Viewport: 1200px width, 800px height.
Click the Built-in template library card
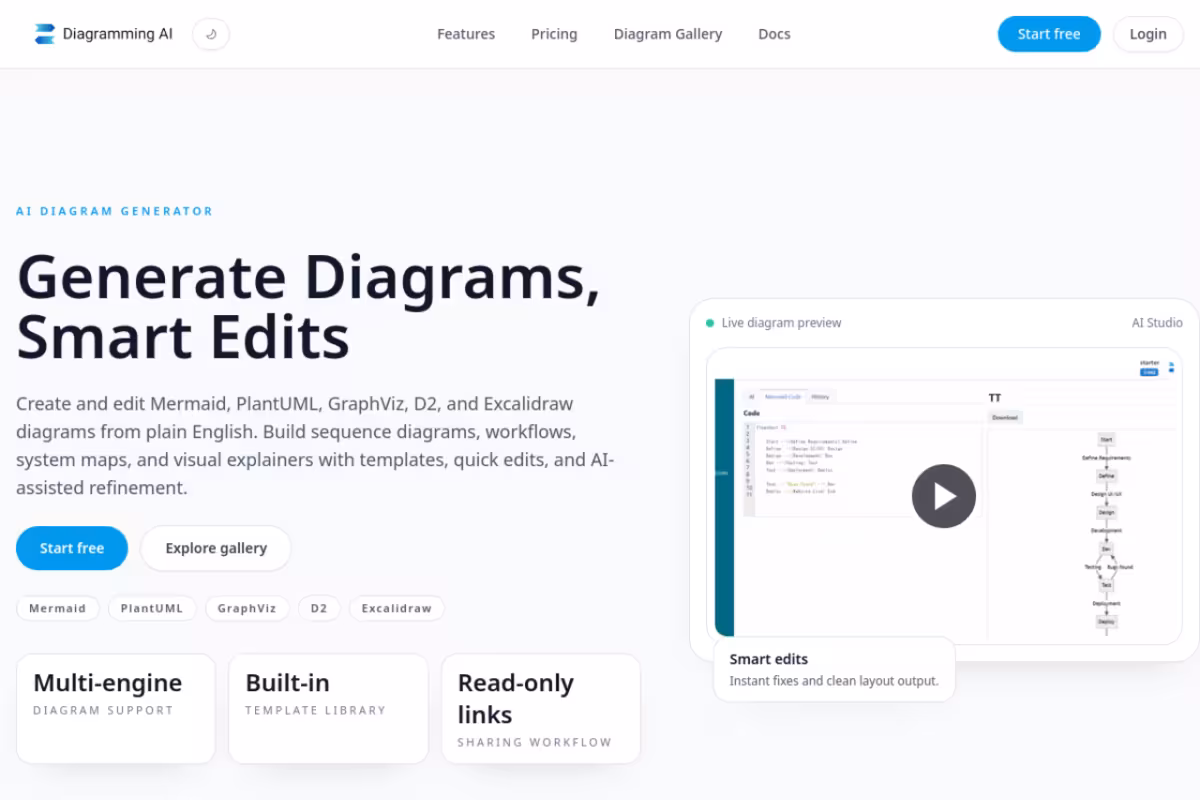click(x=328, y=709)
